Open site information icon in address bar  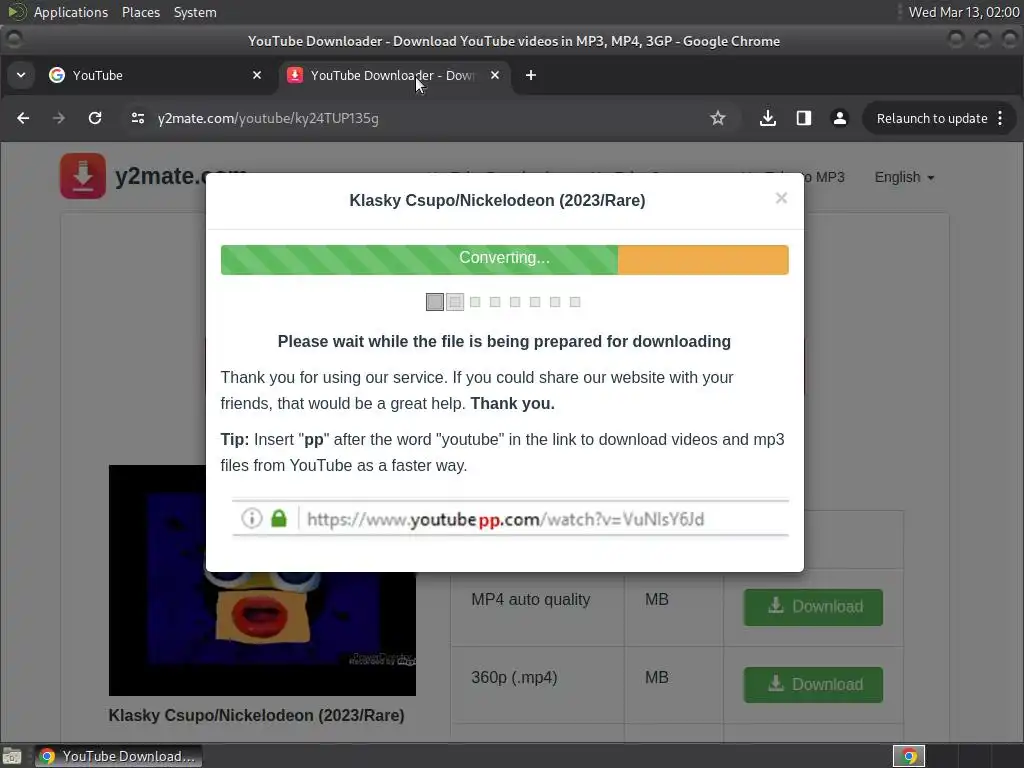[x=138, y=118]
